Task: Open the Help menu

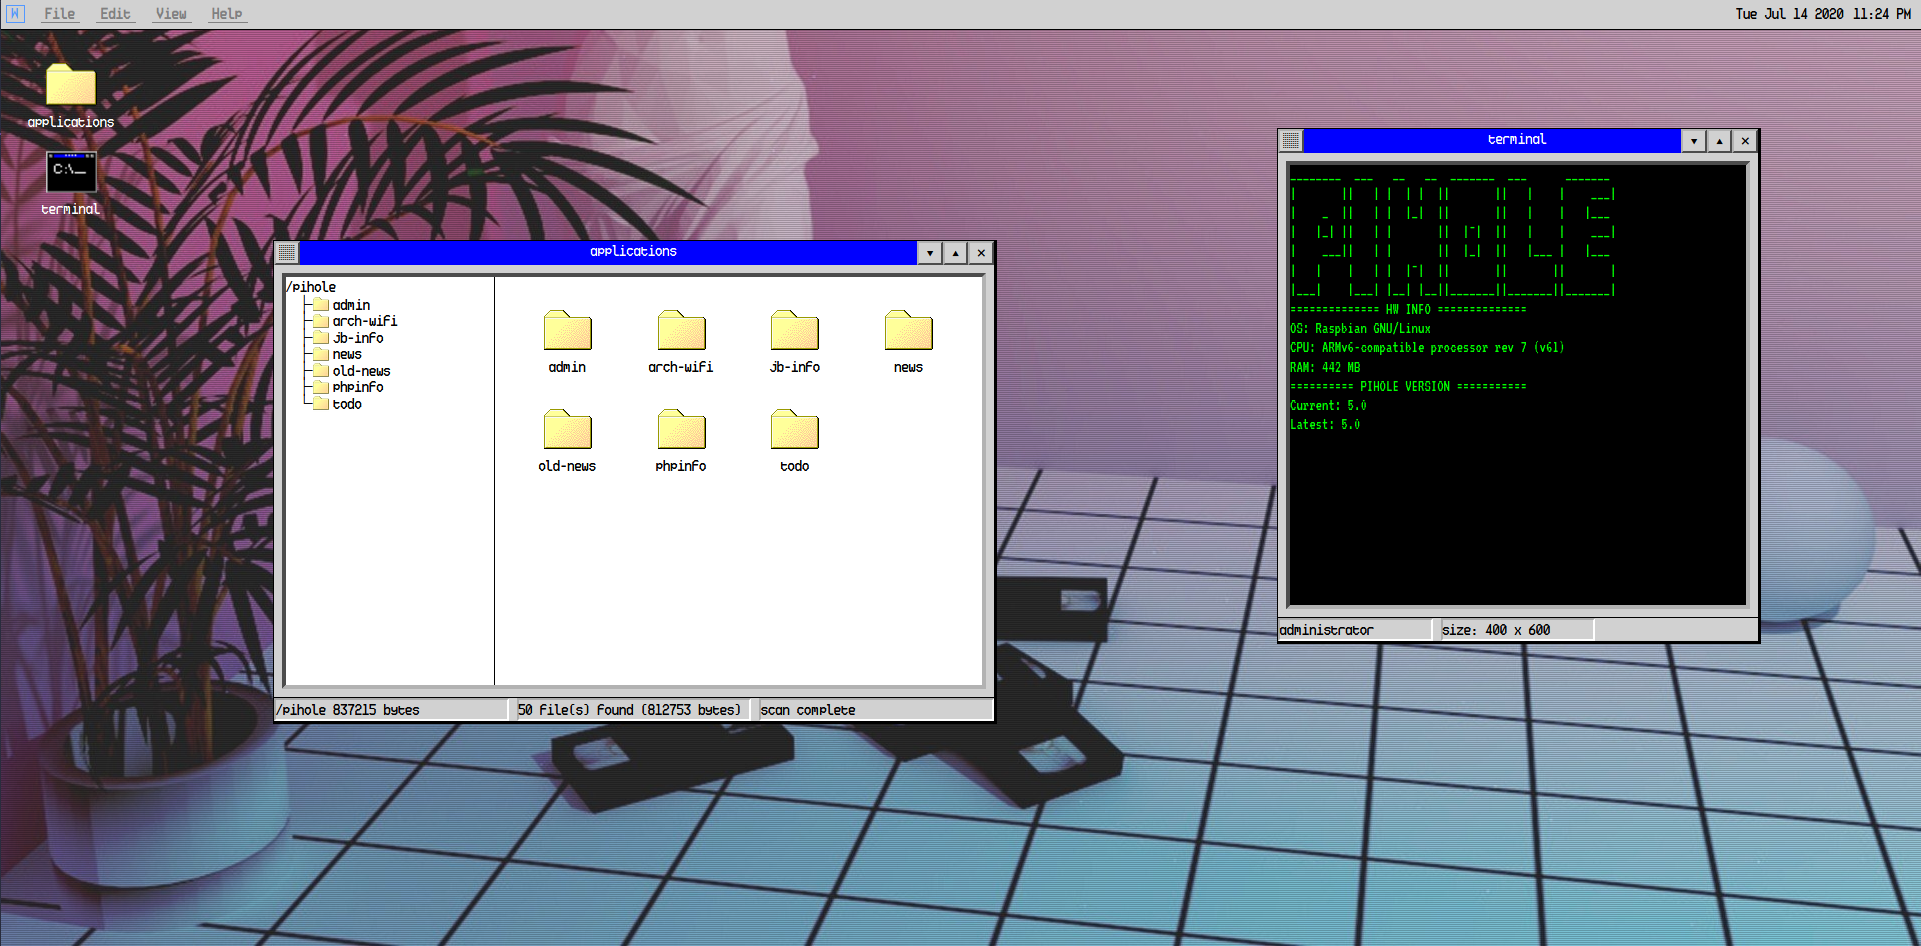Action: [227, 14]
